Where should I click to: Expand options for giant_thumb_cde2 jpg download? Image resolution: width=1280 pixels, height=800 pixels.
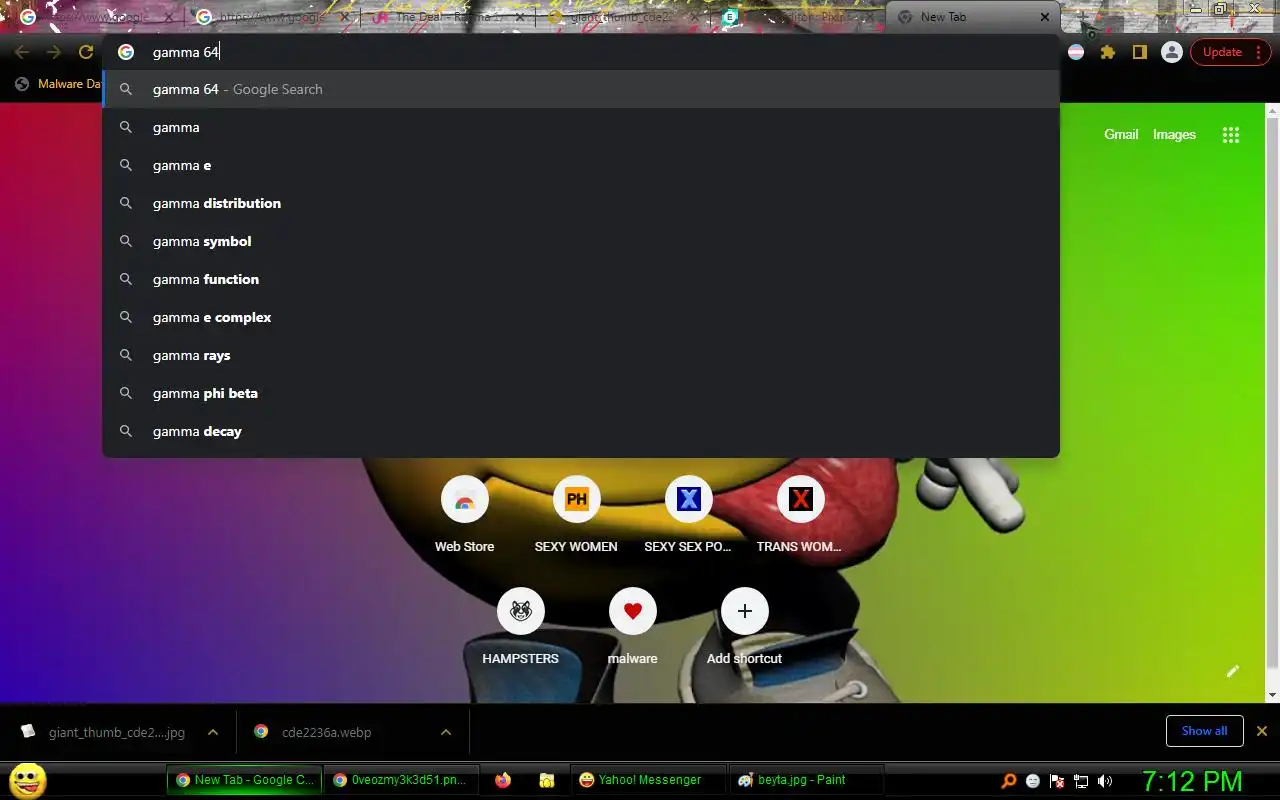(x=213, y=732)
